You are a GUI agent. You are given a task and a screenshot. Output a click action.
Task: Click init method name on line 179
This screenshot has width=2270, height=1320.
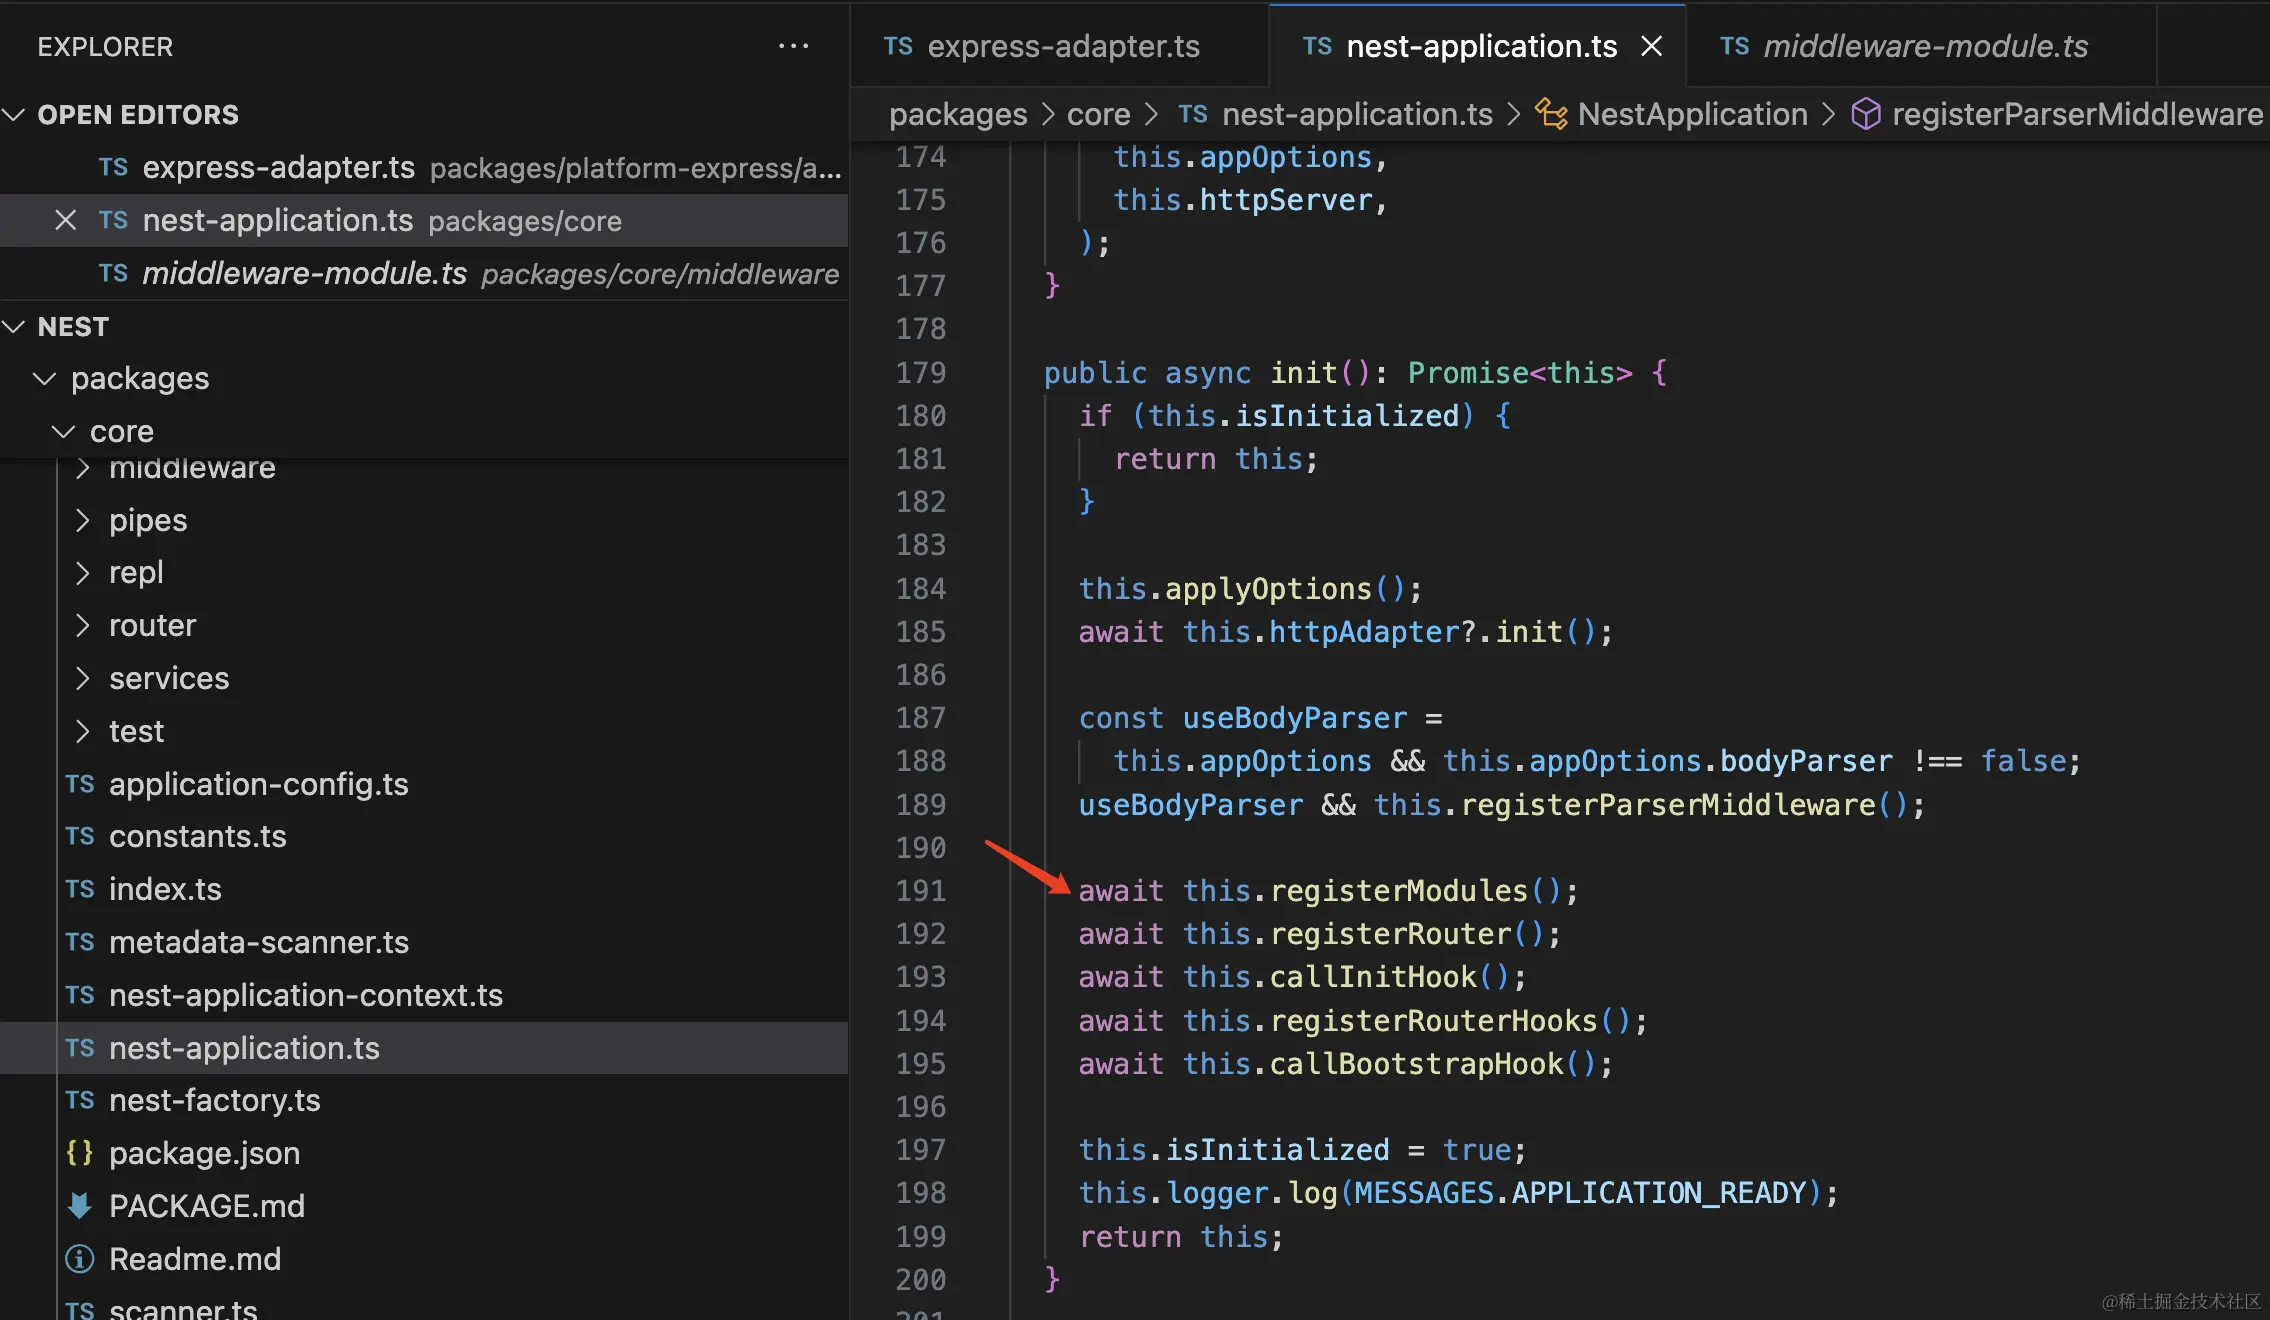pyautogui.click(x=1304, y=372)
